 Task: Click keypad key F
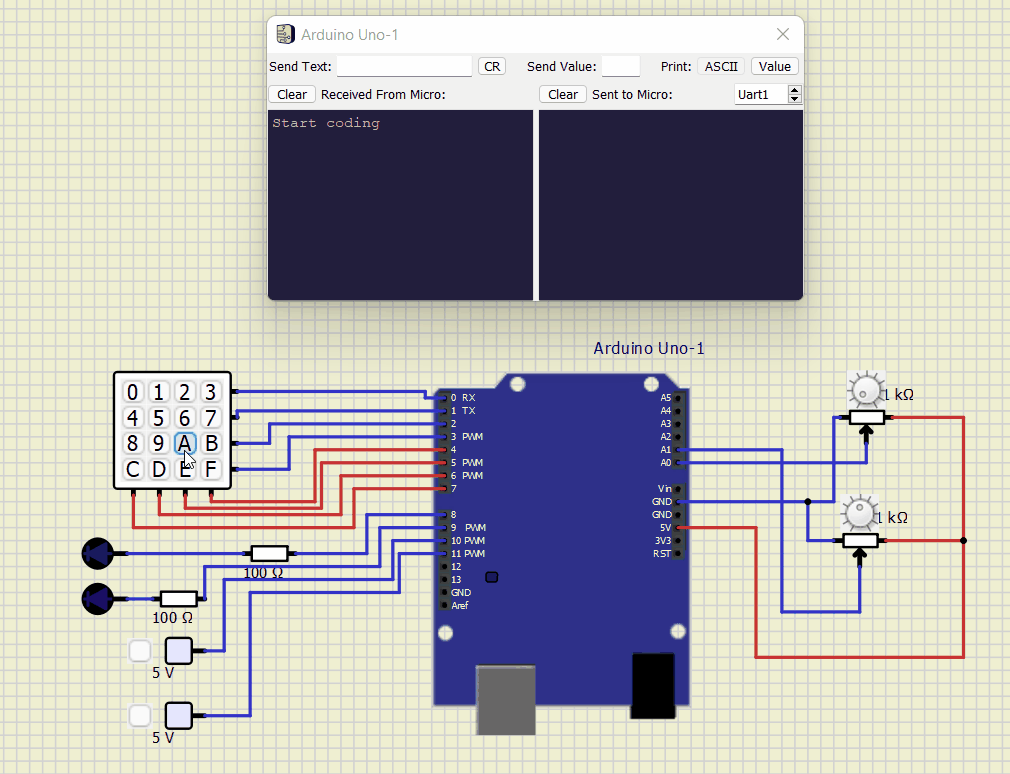point(211,469)
